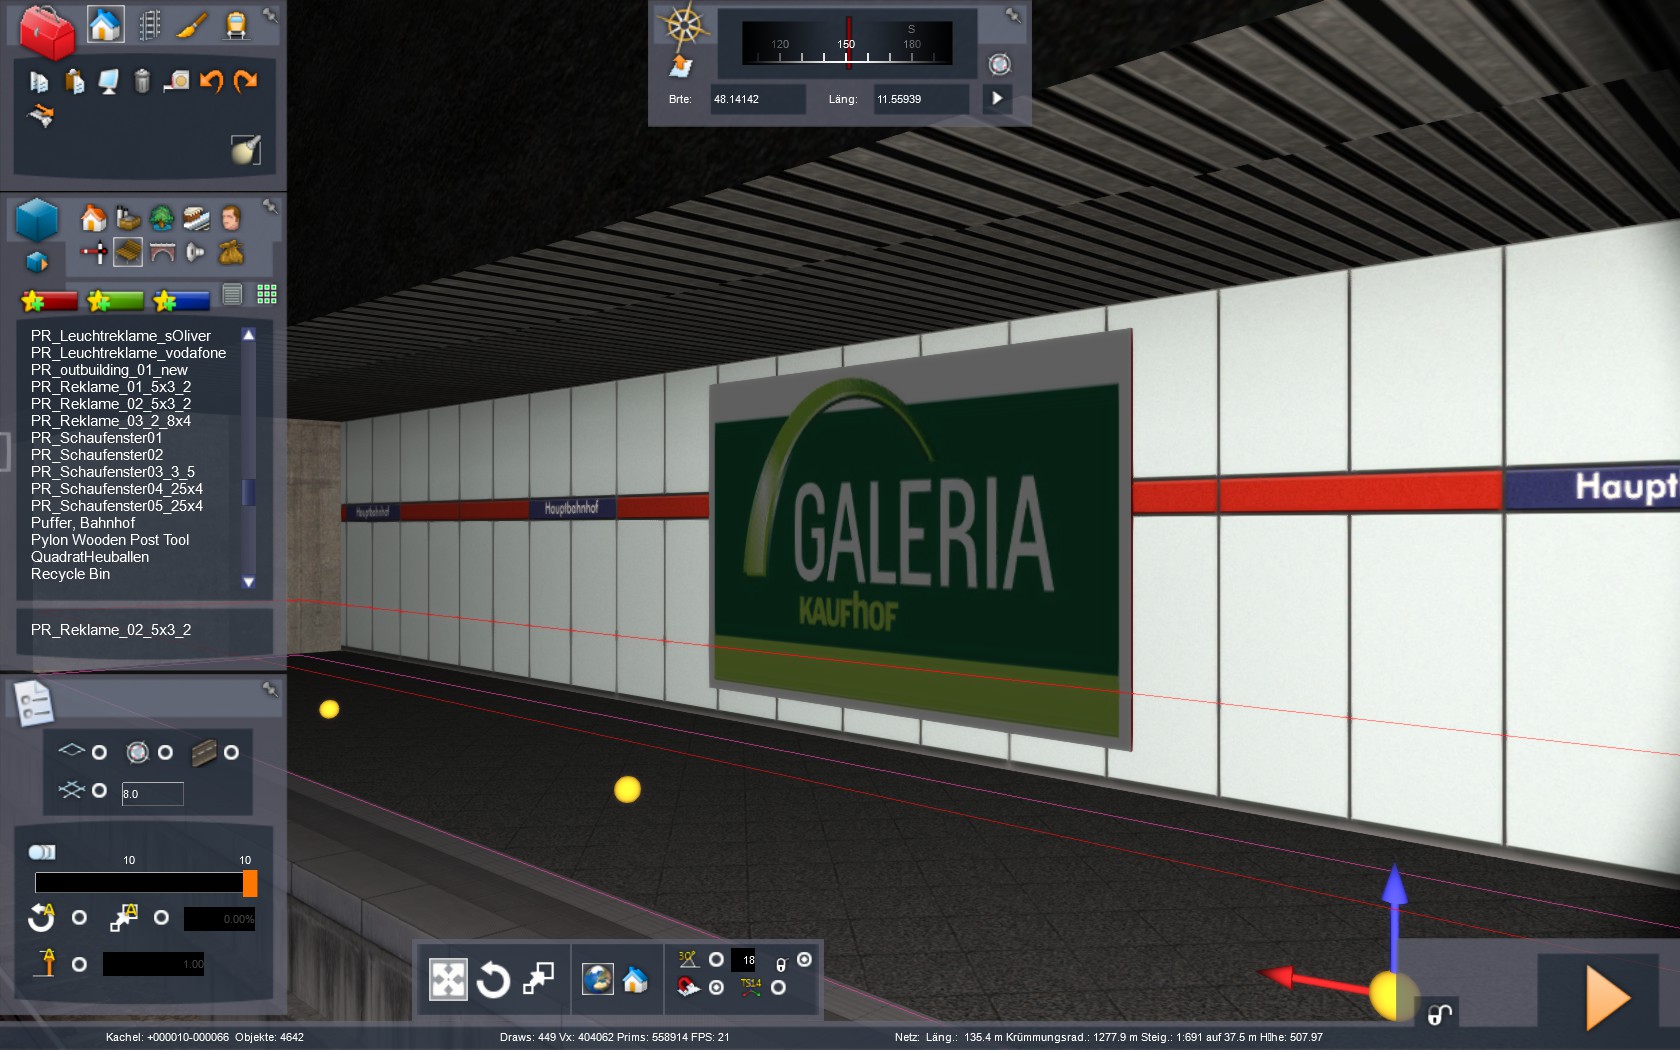Screen dimensions: 1680x1050
Task: Click the small blue cube with arrow
Action: click(x=37, y=262)
